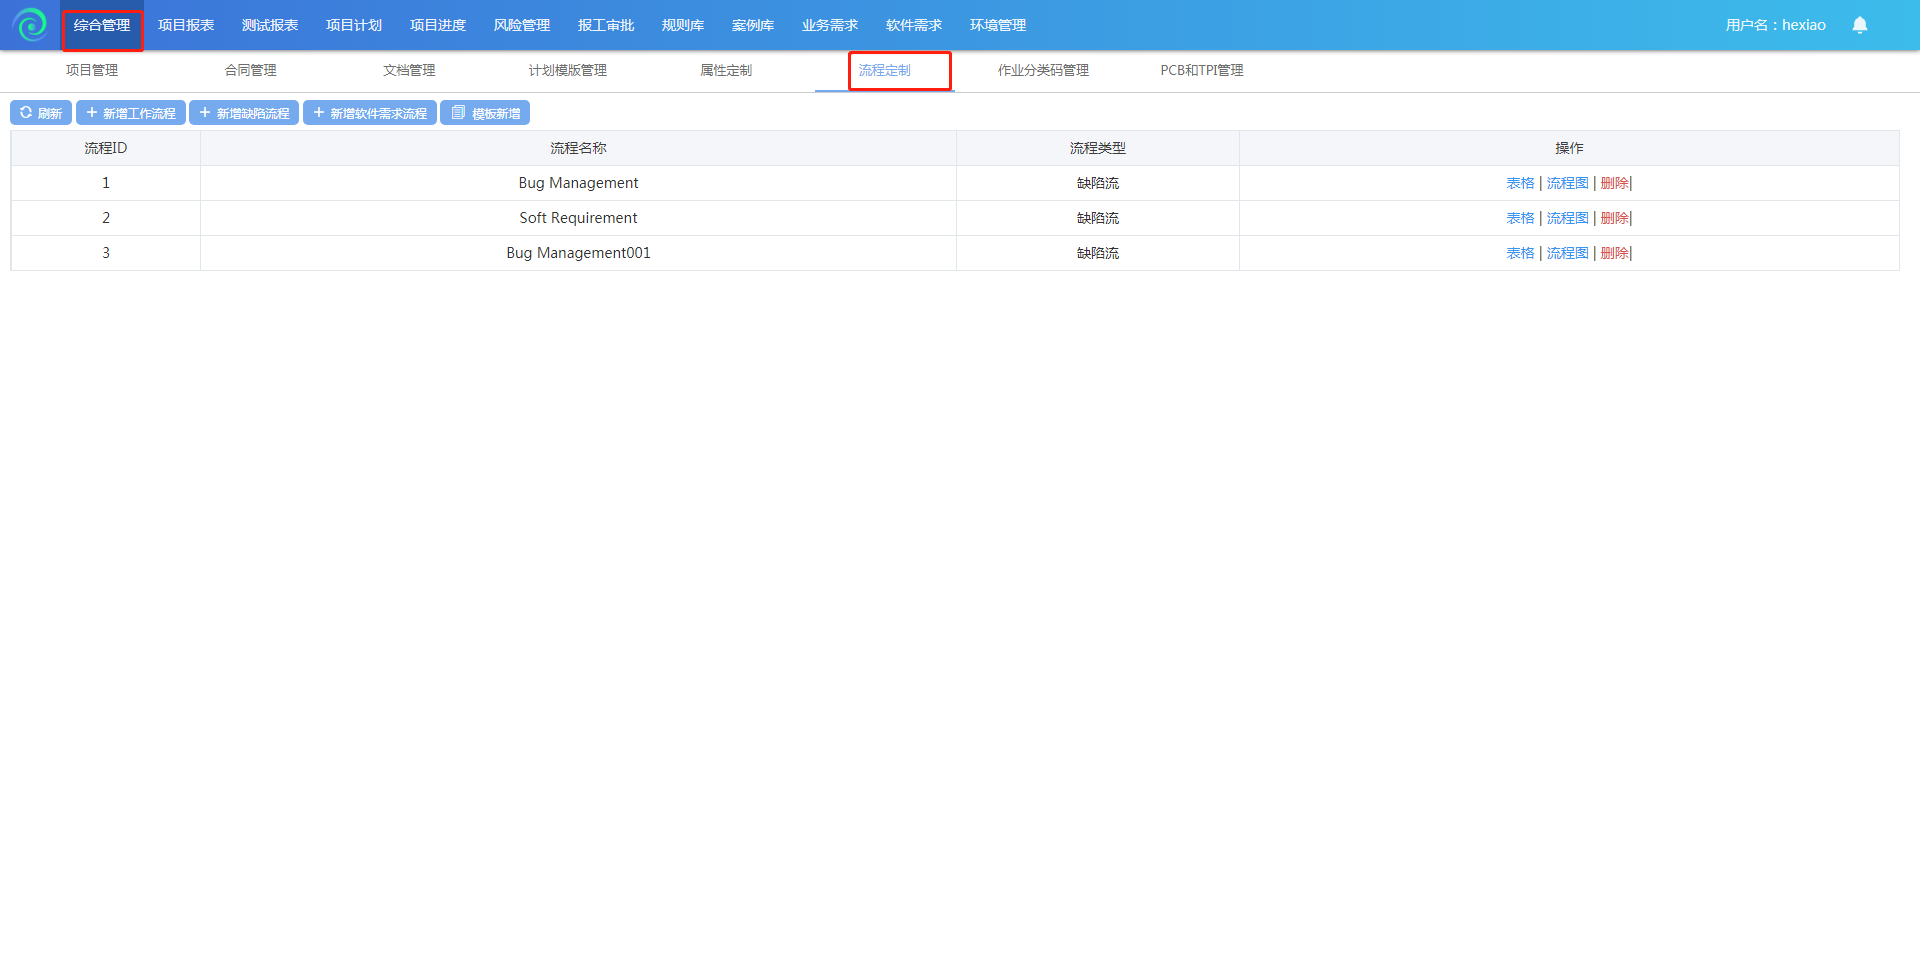1920x967 pixels.
Task: Click 新增缺陷流程 add button
Action: point(244,113)
